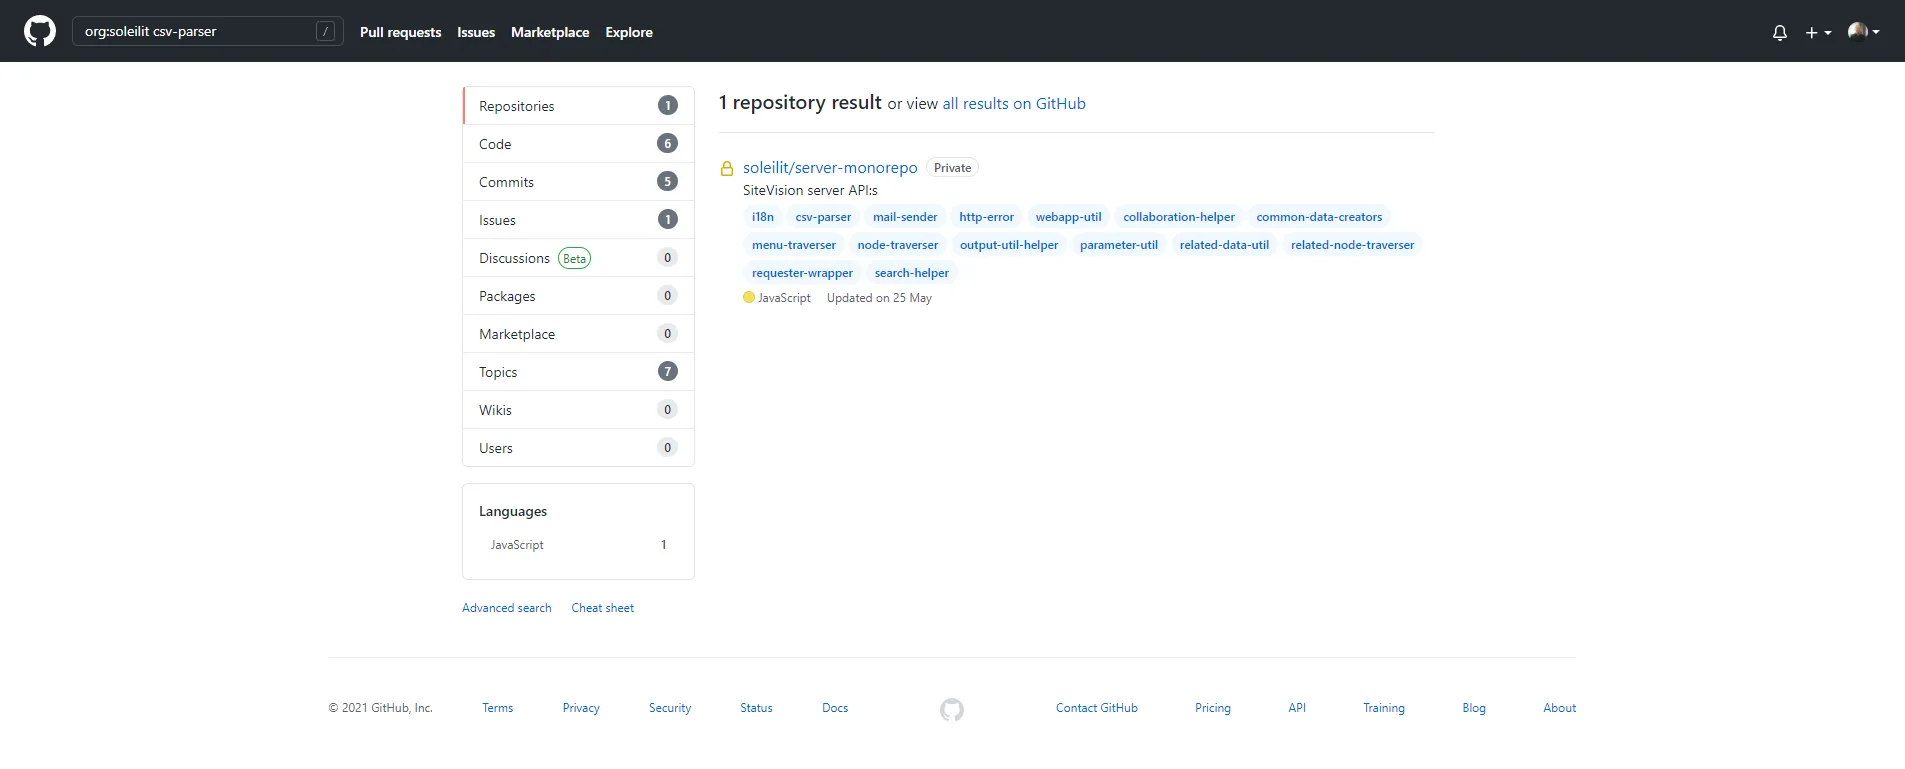Open mail-sender topic tag

click(905, 217)
